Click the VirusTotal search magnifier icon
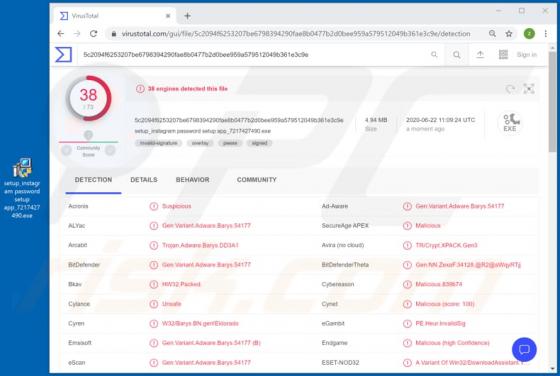Screen dimensions: 560x376 pos(456,55)
